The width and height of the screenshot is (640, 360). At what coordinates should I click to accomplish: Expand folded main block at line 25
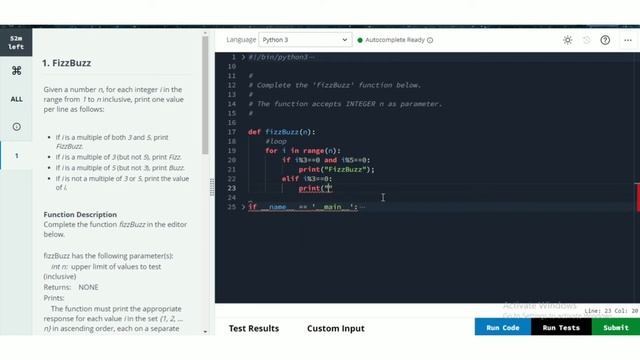(243, 207)
